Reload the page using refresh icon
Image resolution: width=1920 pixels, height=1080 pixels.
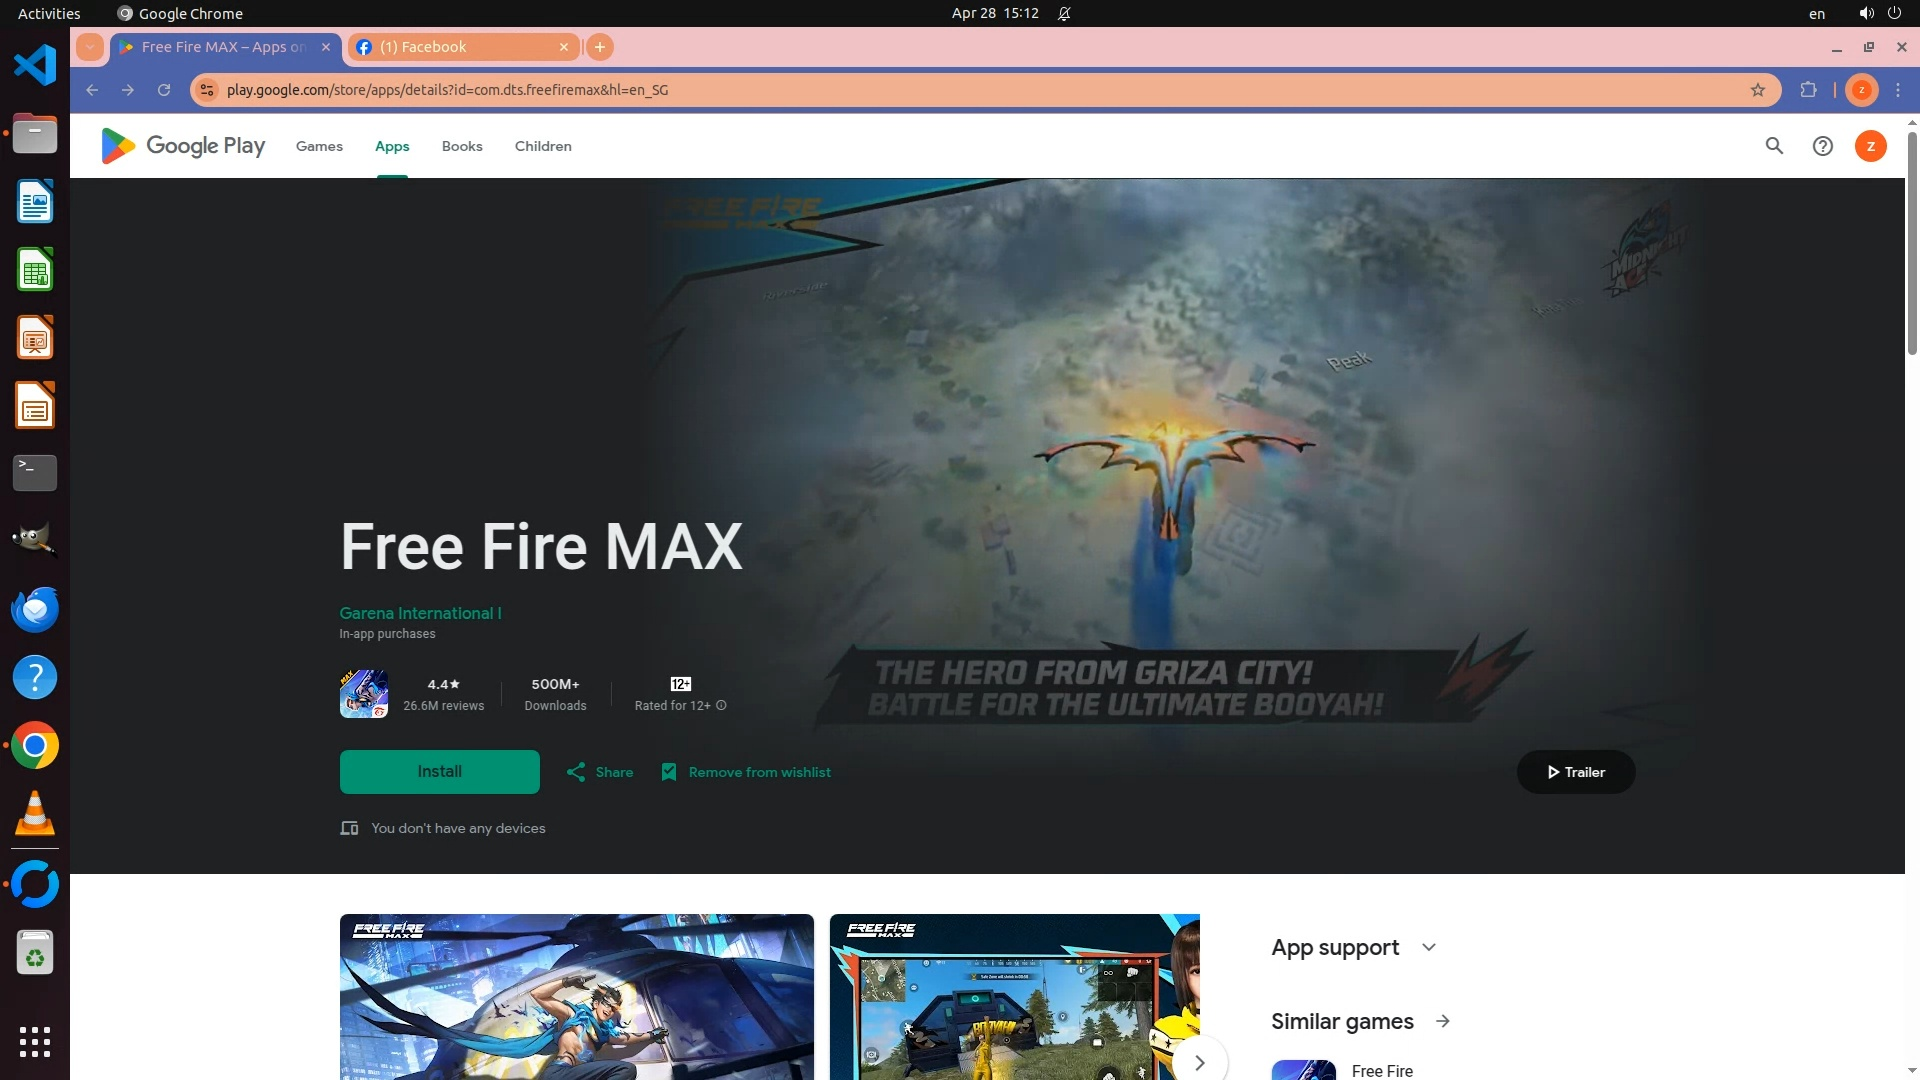point(164,90)
